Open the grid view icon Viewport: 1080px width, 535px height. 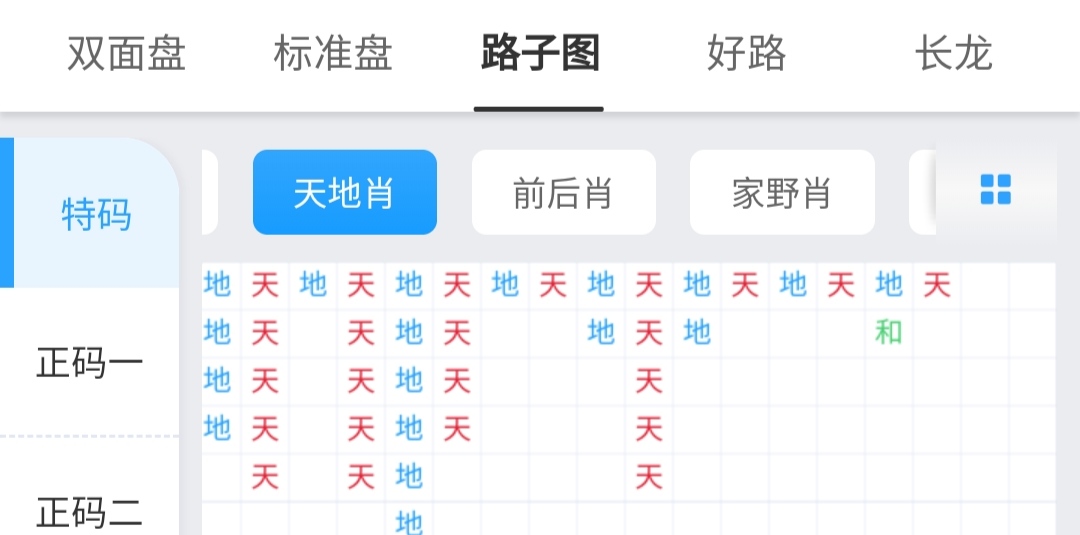tap(995, 190)
